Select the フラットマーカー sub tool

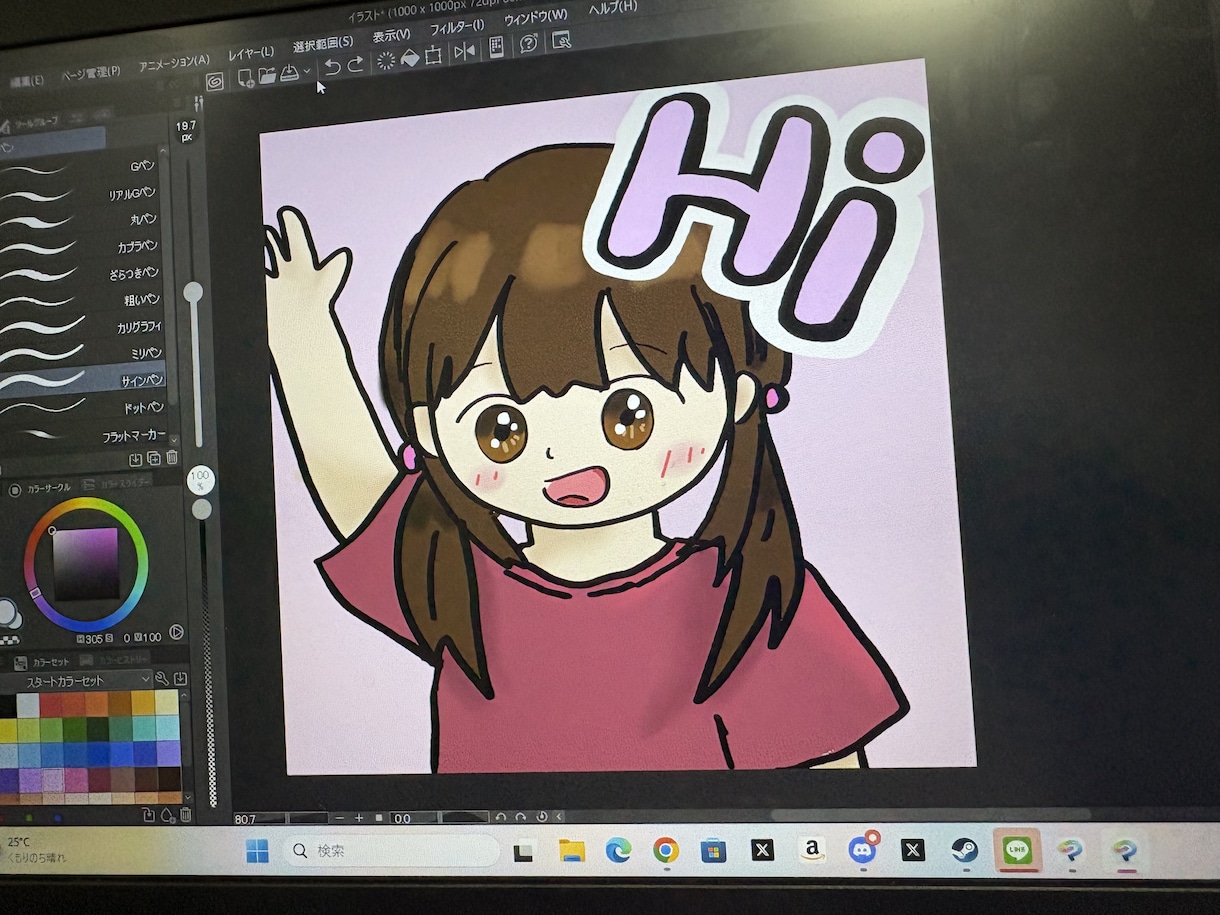coord(82,436)
